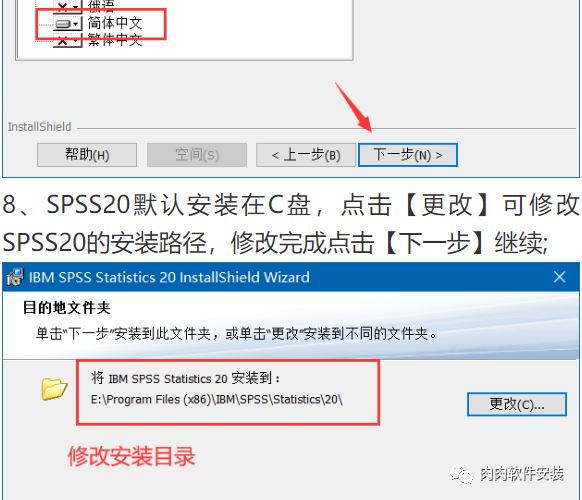This screenshot has width=582, height=500.
Task: Select the 简体中文 language tree entry
Action: 115,23
